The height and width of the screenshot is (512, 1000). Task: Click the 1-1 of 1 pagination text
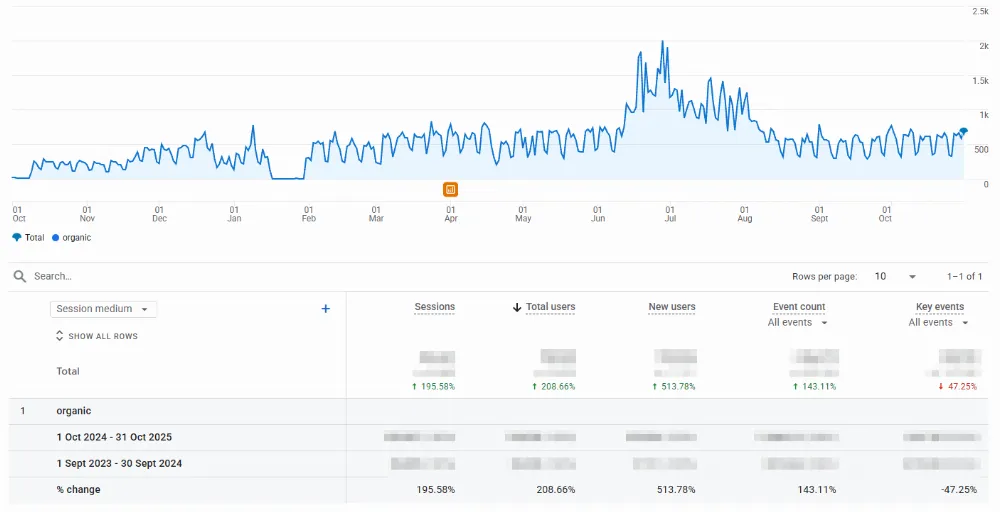[x=964, y=276]
